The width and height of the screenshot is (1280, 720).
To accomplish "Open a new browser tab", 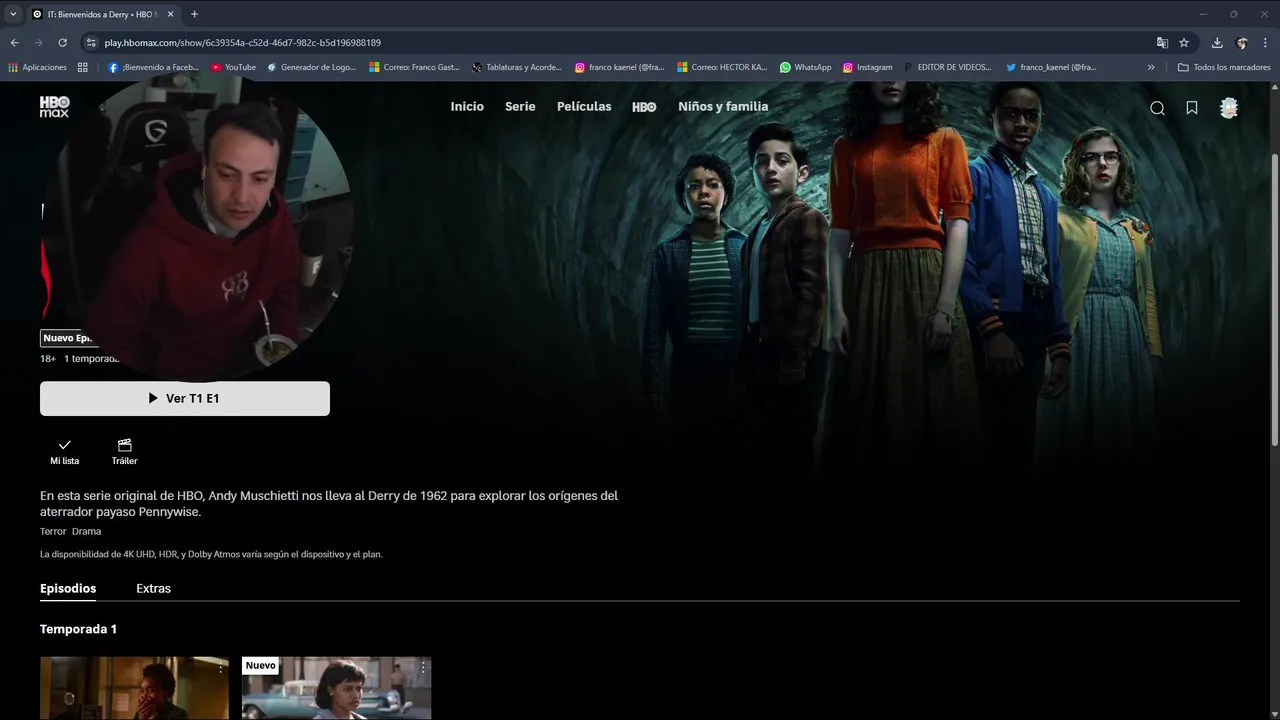I will [194, 14].
